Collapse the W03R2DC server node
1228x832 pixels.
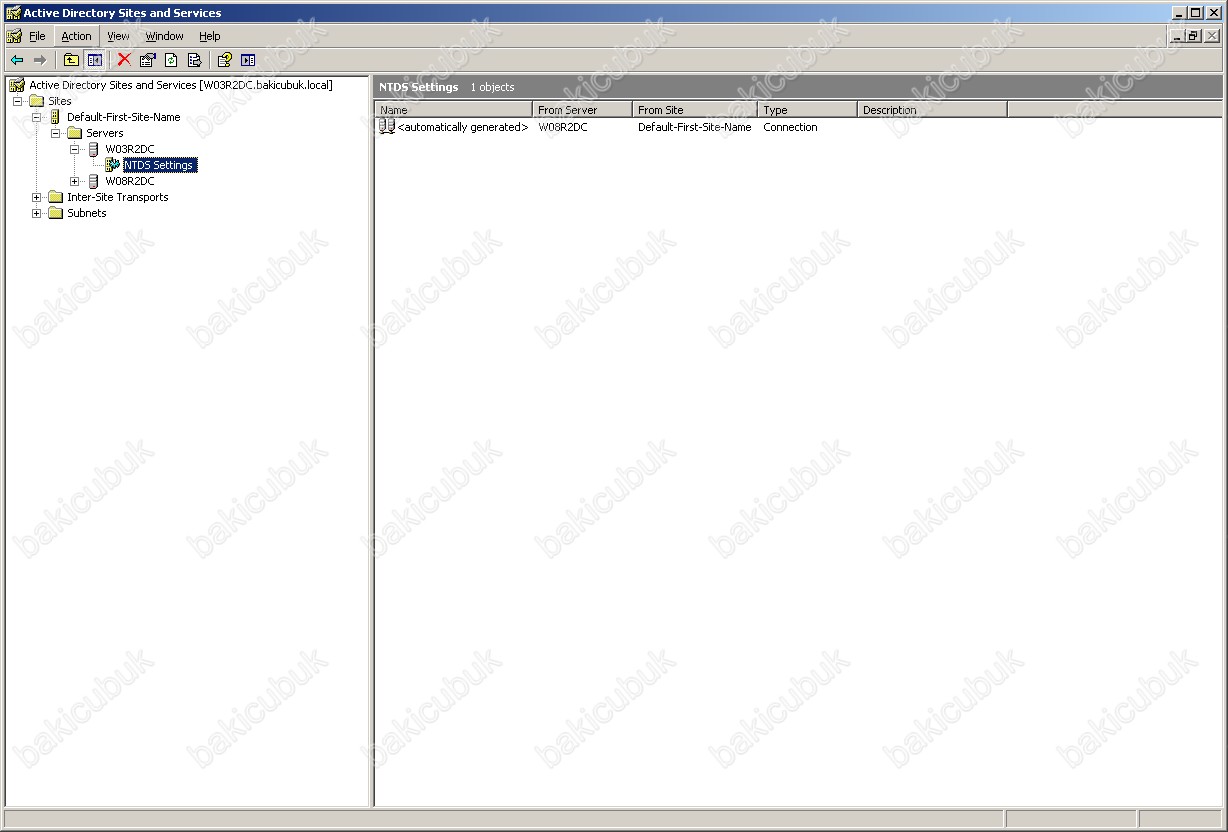75,149
